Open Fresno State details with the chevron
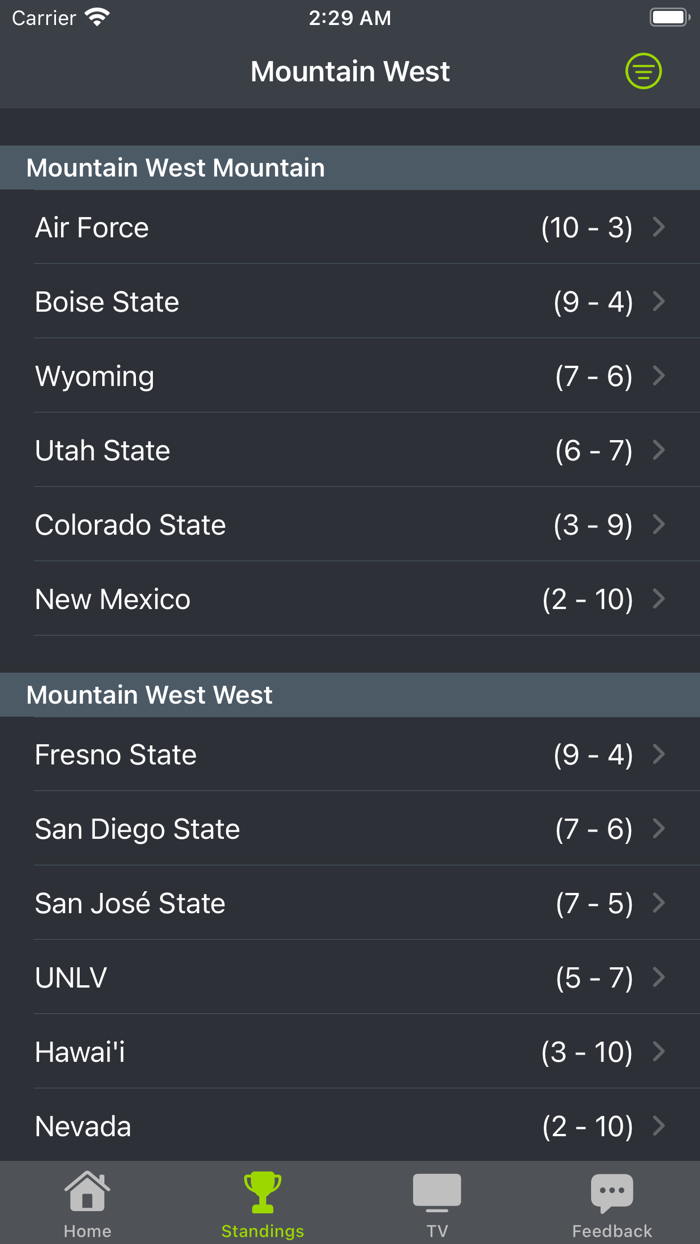 pos(659,754)
